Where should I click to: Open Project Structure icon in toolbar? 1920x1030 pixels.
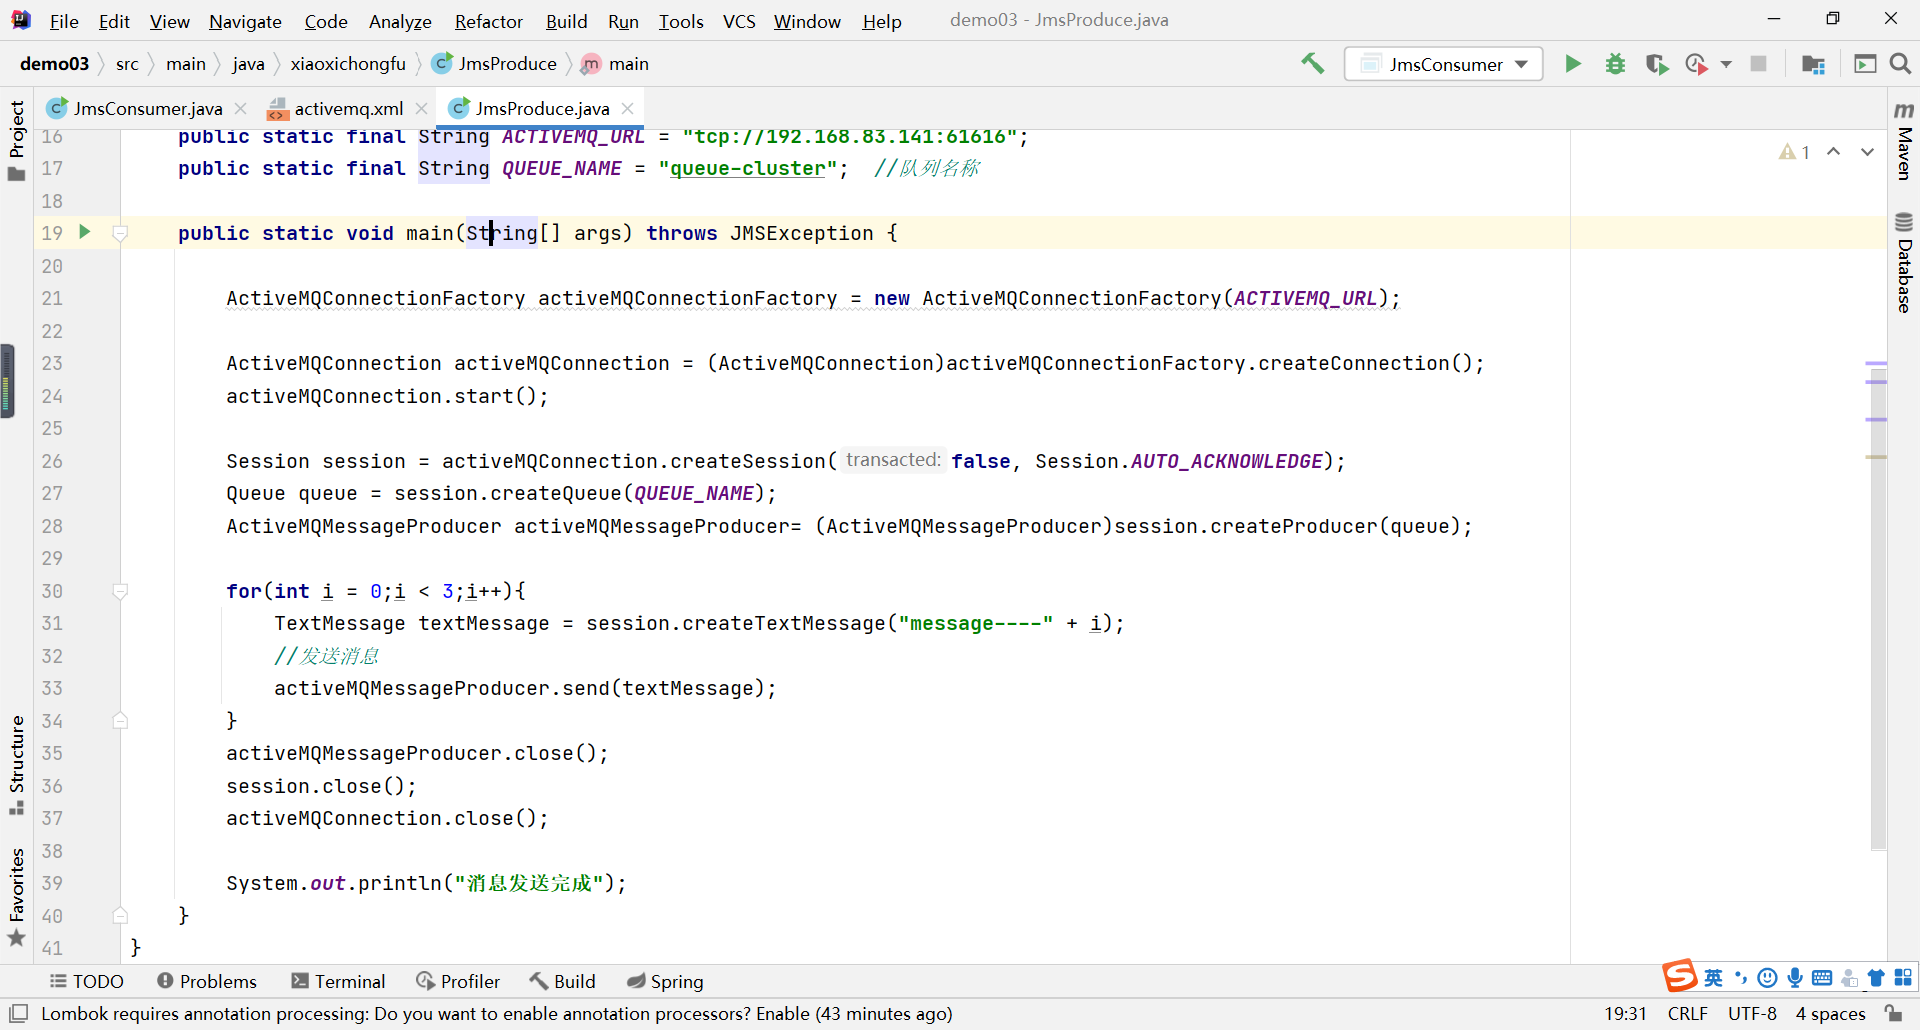(x=1813, y=64)
